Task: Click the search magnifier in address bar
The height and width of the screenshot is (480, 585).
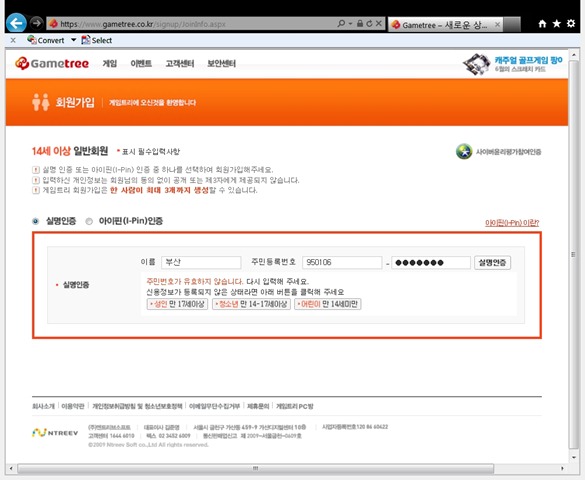Action: tap(341, 23)
